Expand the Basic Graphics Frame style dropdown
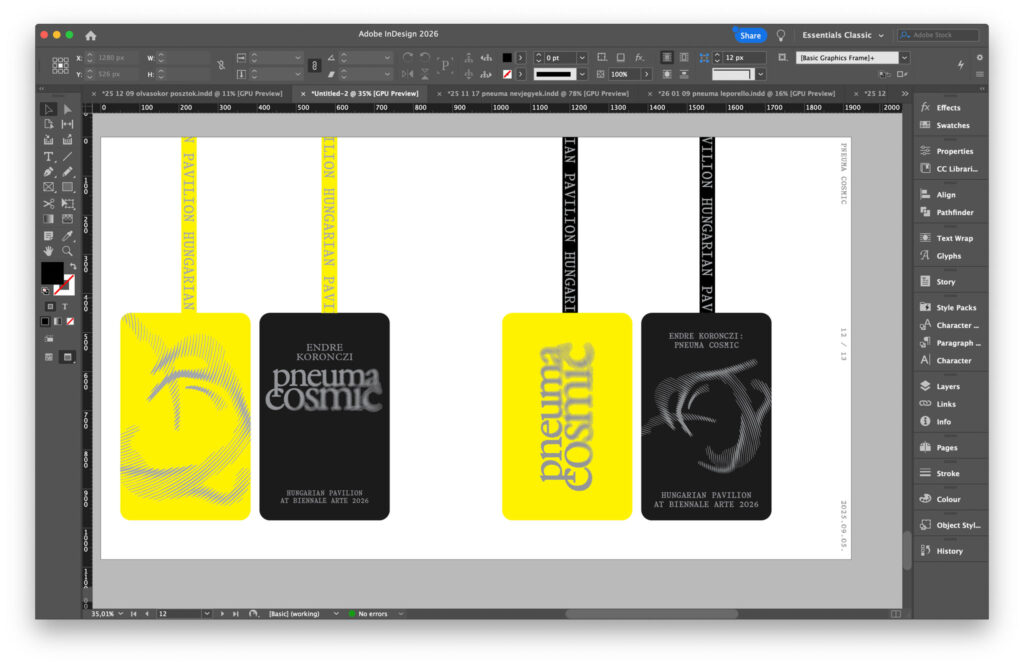Image resolution: width=1024 pixels, height=666 pixels. tap(904, 58)
